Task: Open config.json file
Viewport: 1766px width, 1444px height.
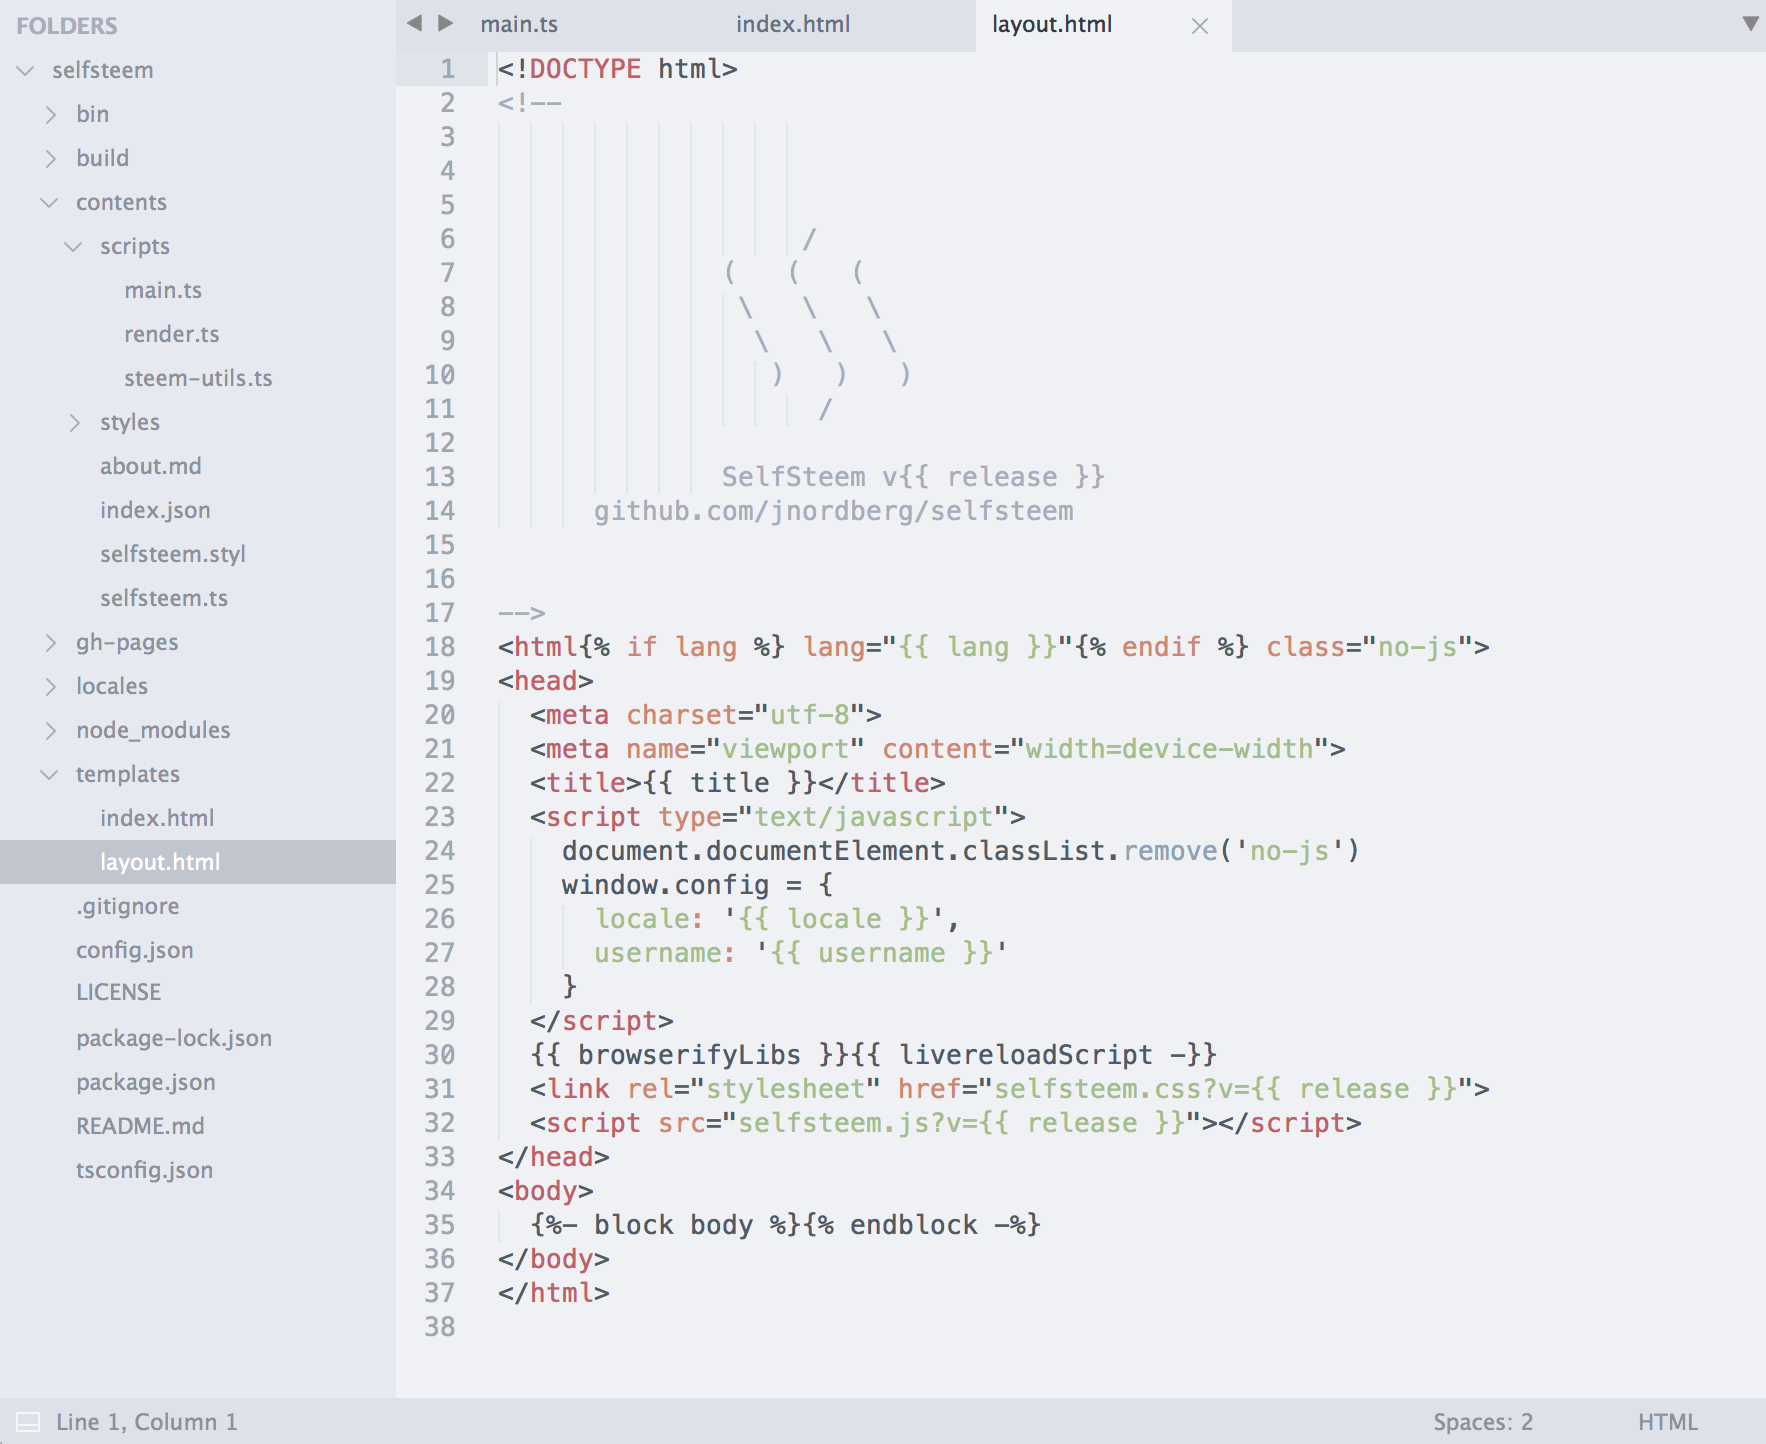Action: click(x=135, y=950)
